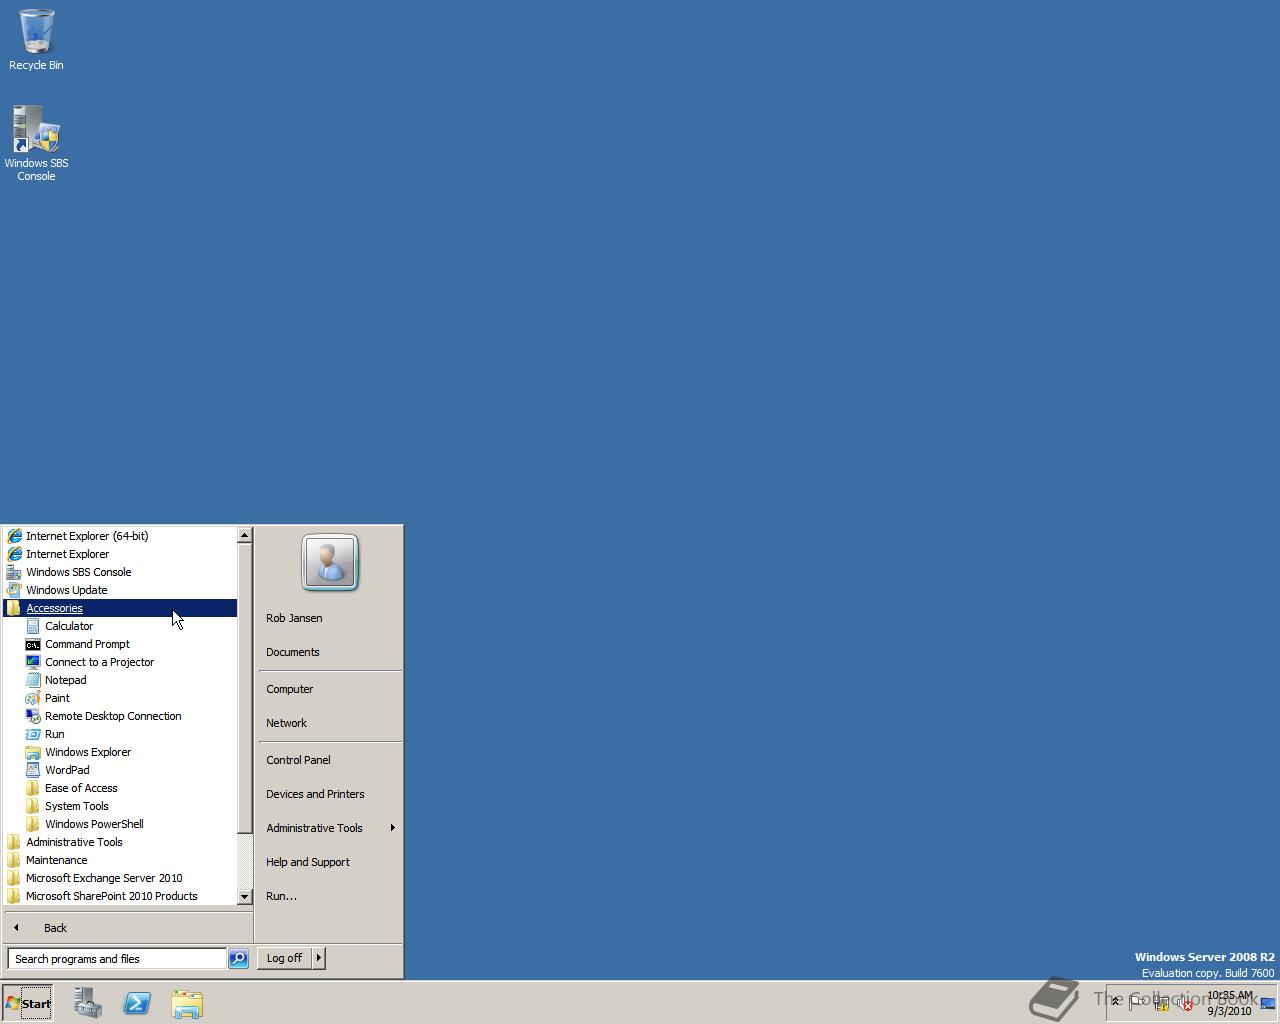Open Server Manager from the taskbar
The width and height of the screenshot is (1280, 1024).
88,1003
